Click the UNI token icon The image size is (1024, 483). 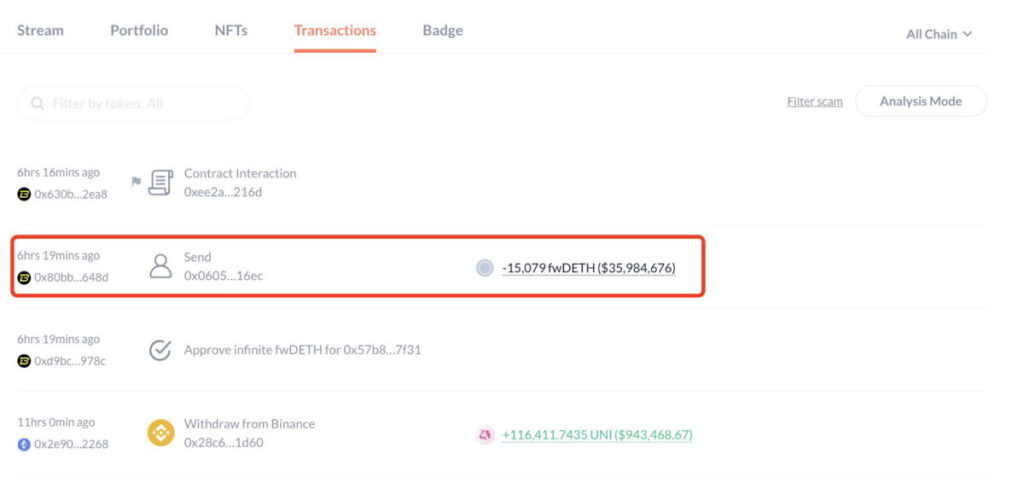tap(485, 435)
